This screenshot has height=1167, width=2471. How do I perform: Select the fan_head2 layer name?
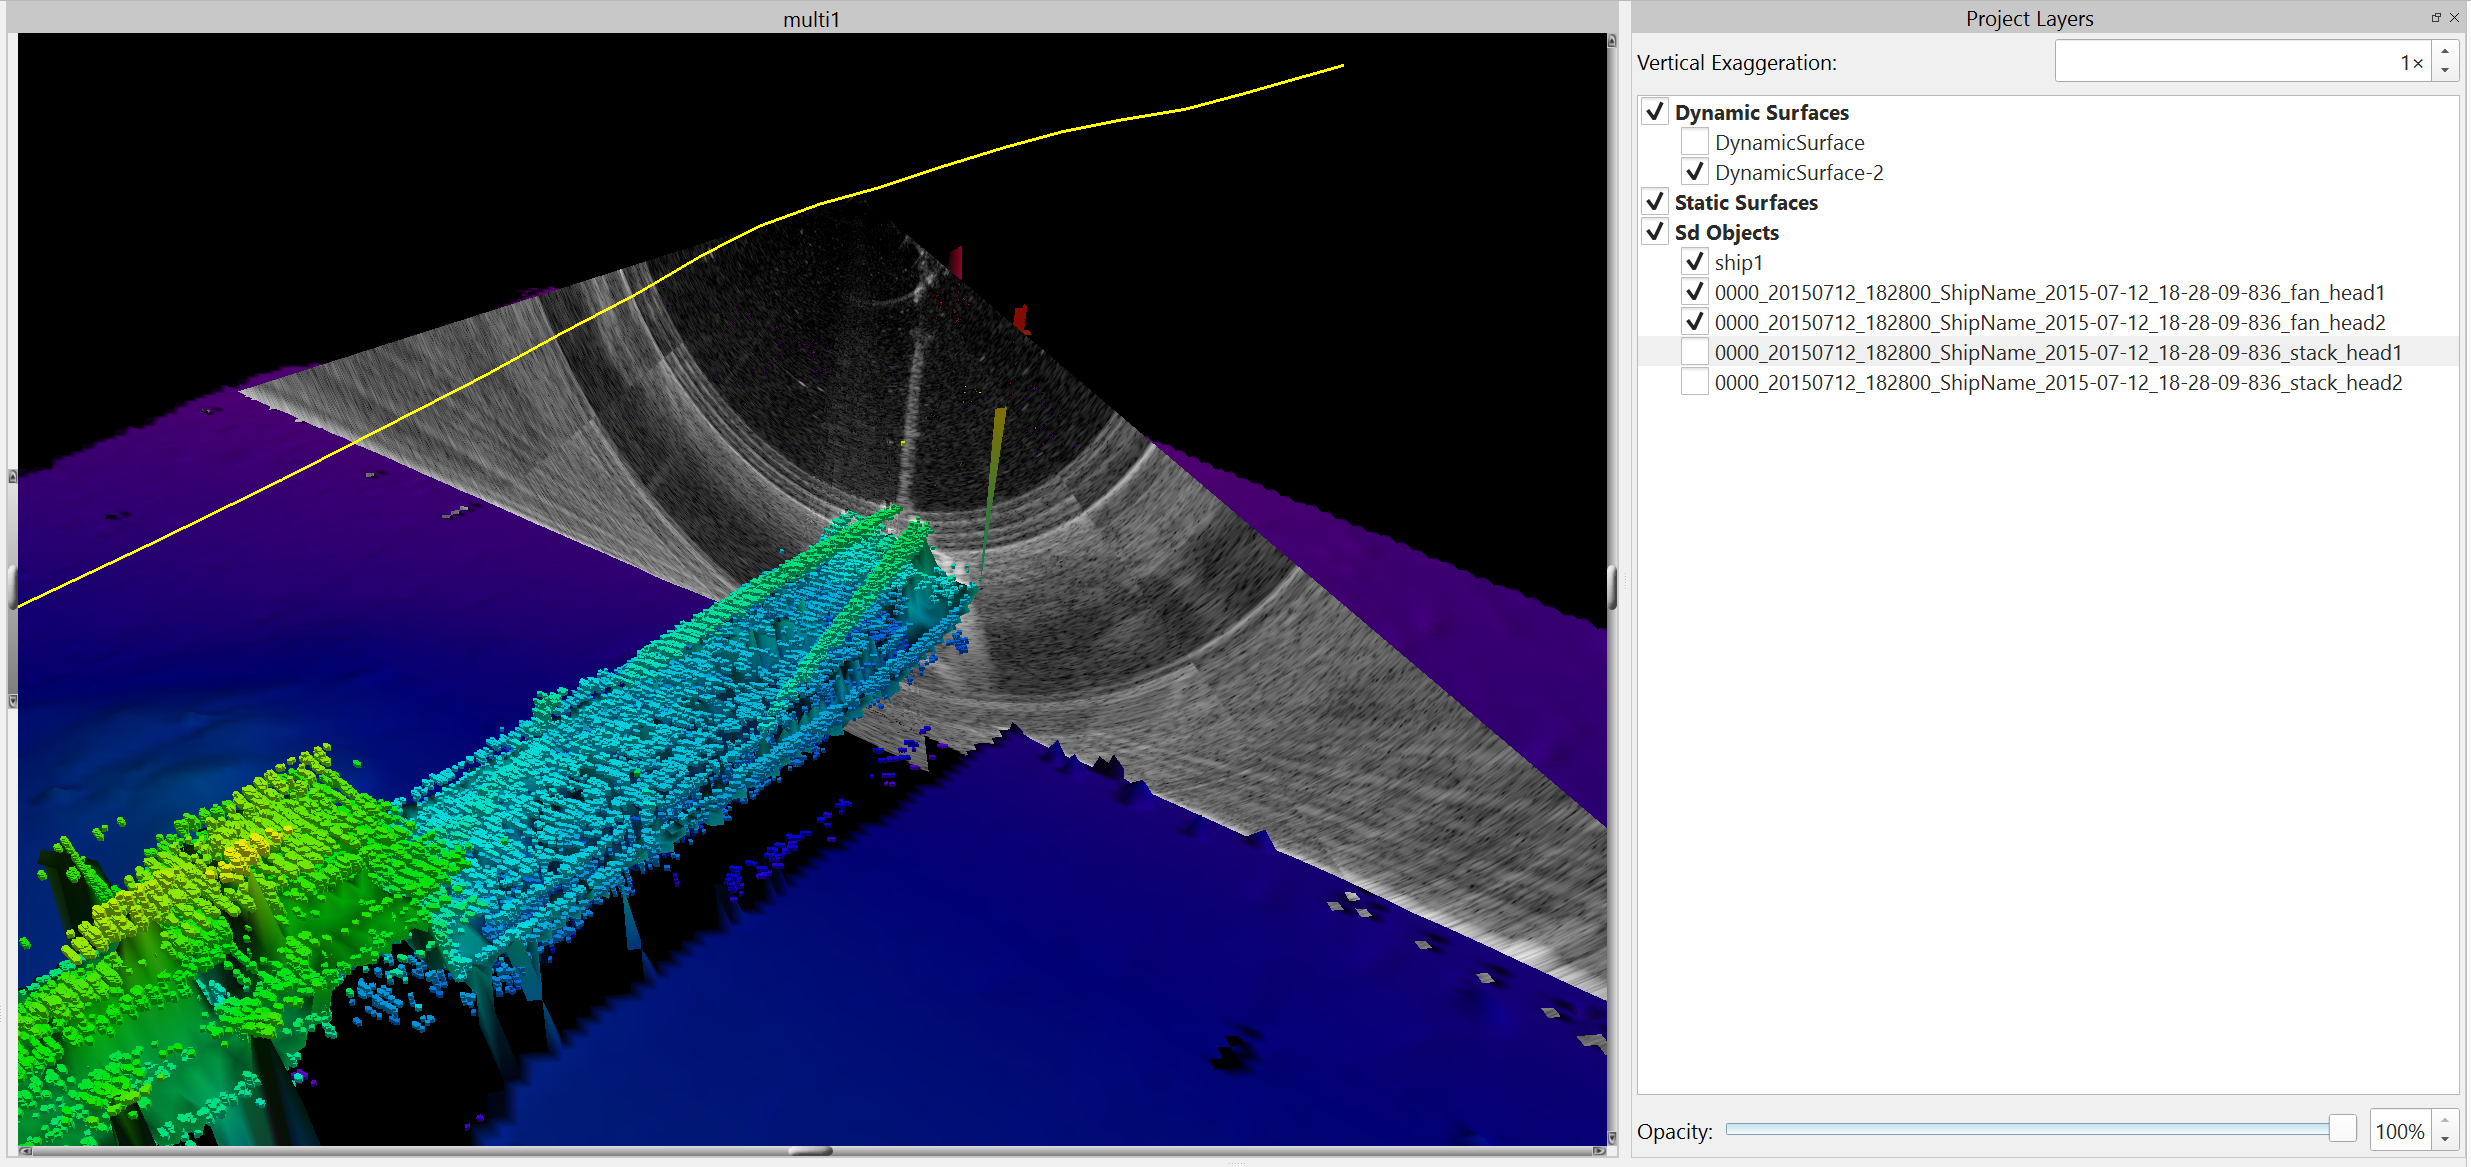[x=2050, y=322]
